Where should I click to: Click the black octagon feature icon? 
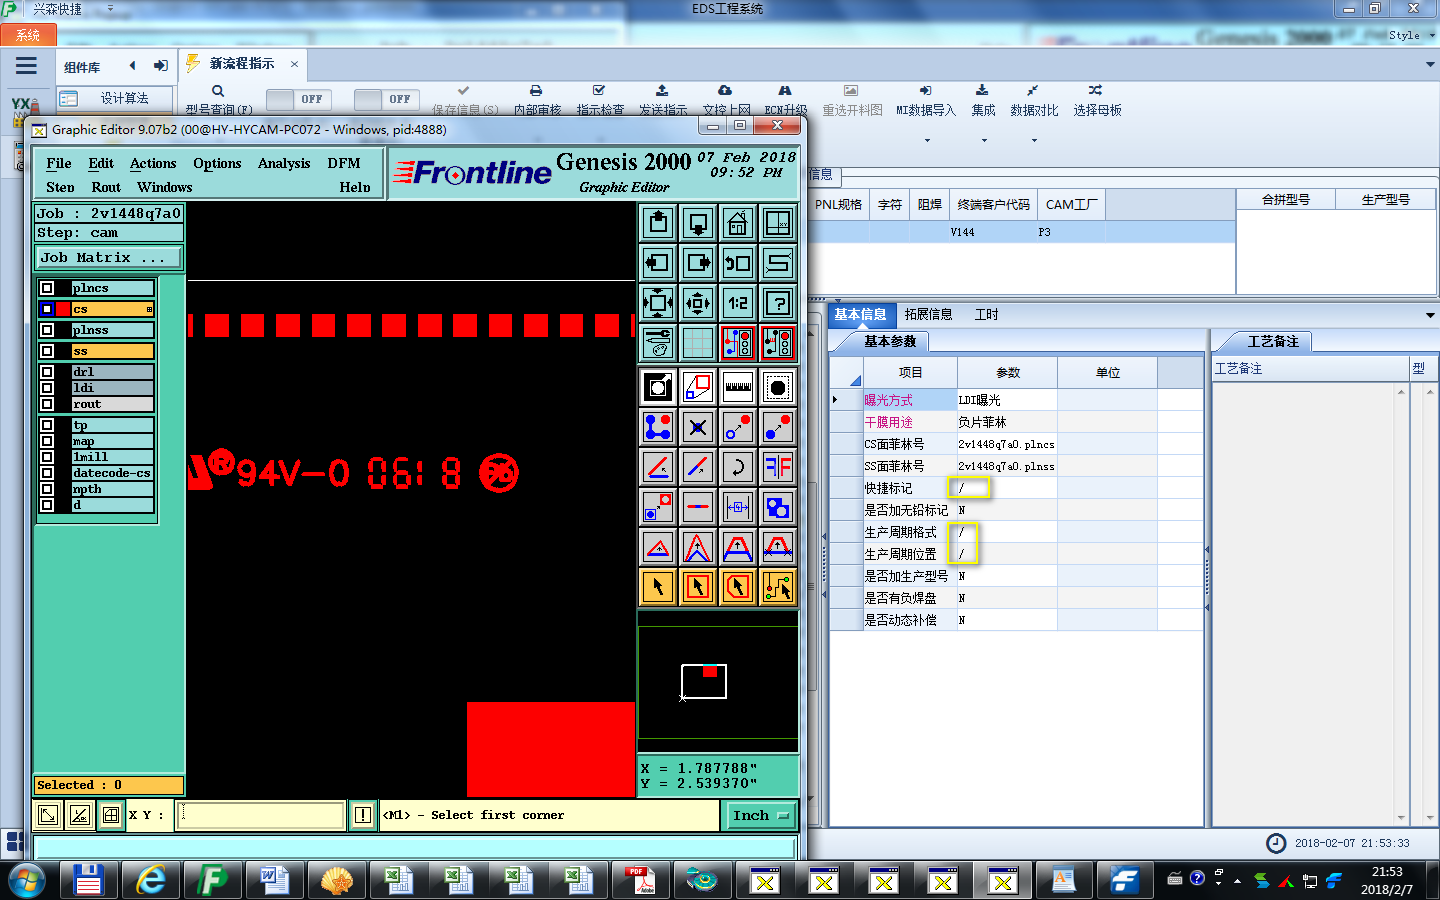tap(778, 387)
